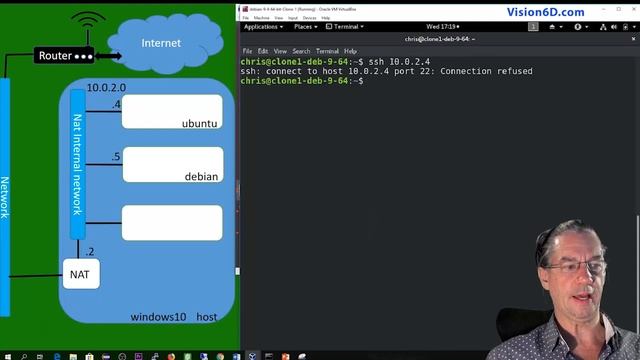
Task: Open the VirtualBox Devices menu
Action: tap(309, 18)
